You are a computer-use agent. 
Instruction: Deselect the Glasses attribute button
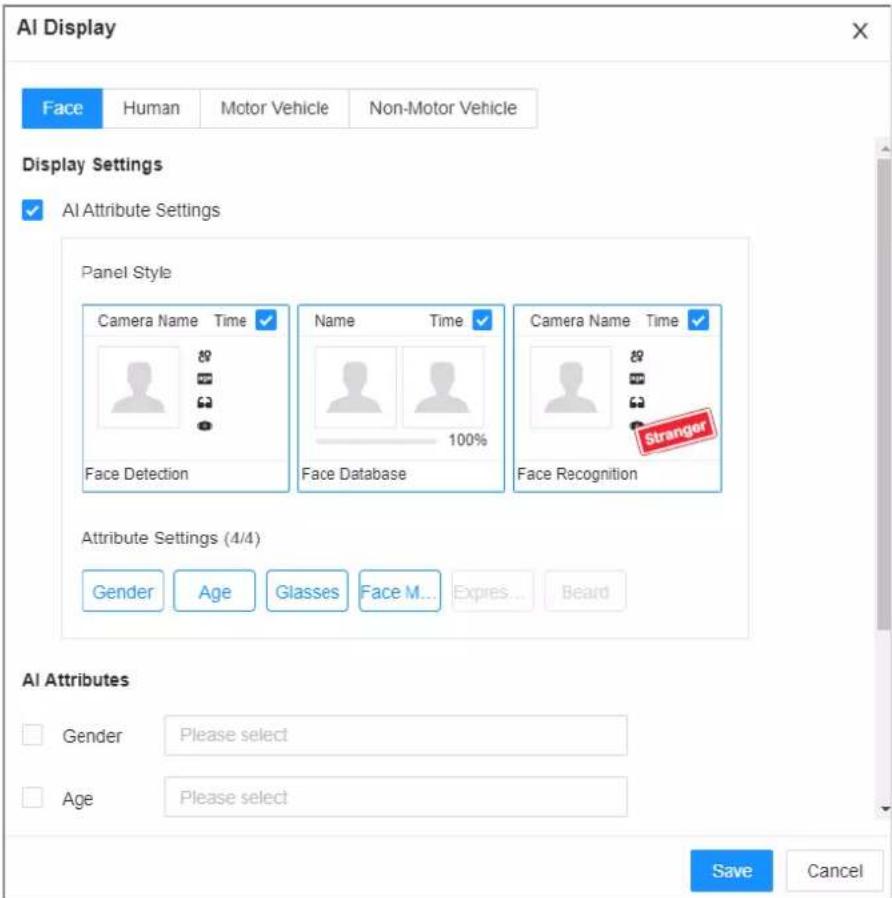coord(307,591)
